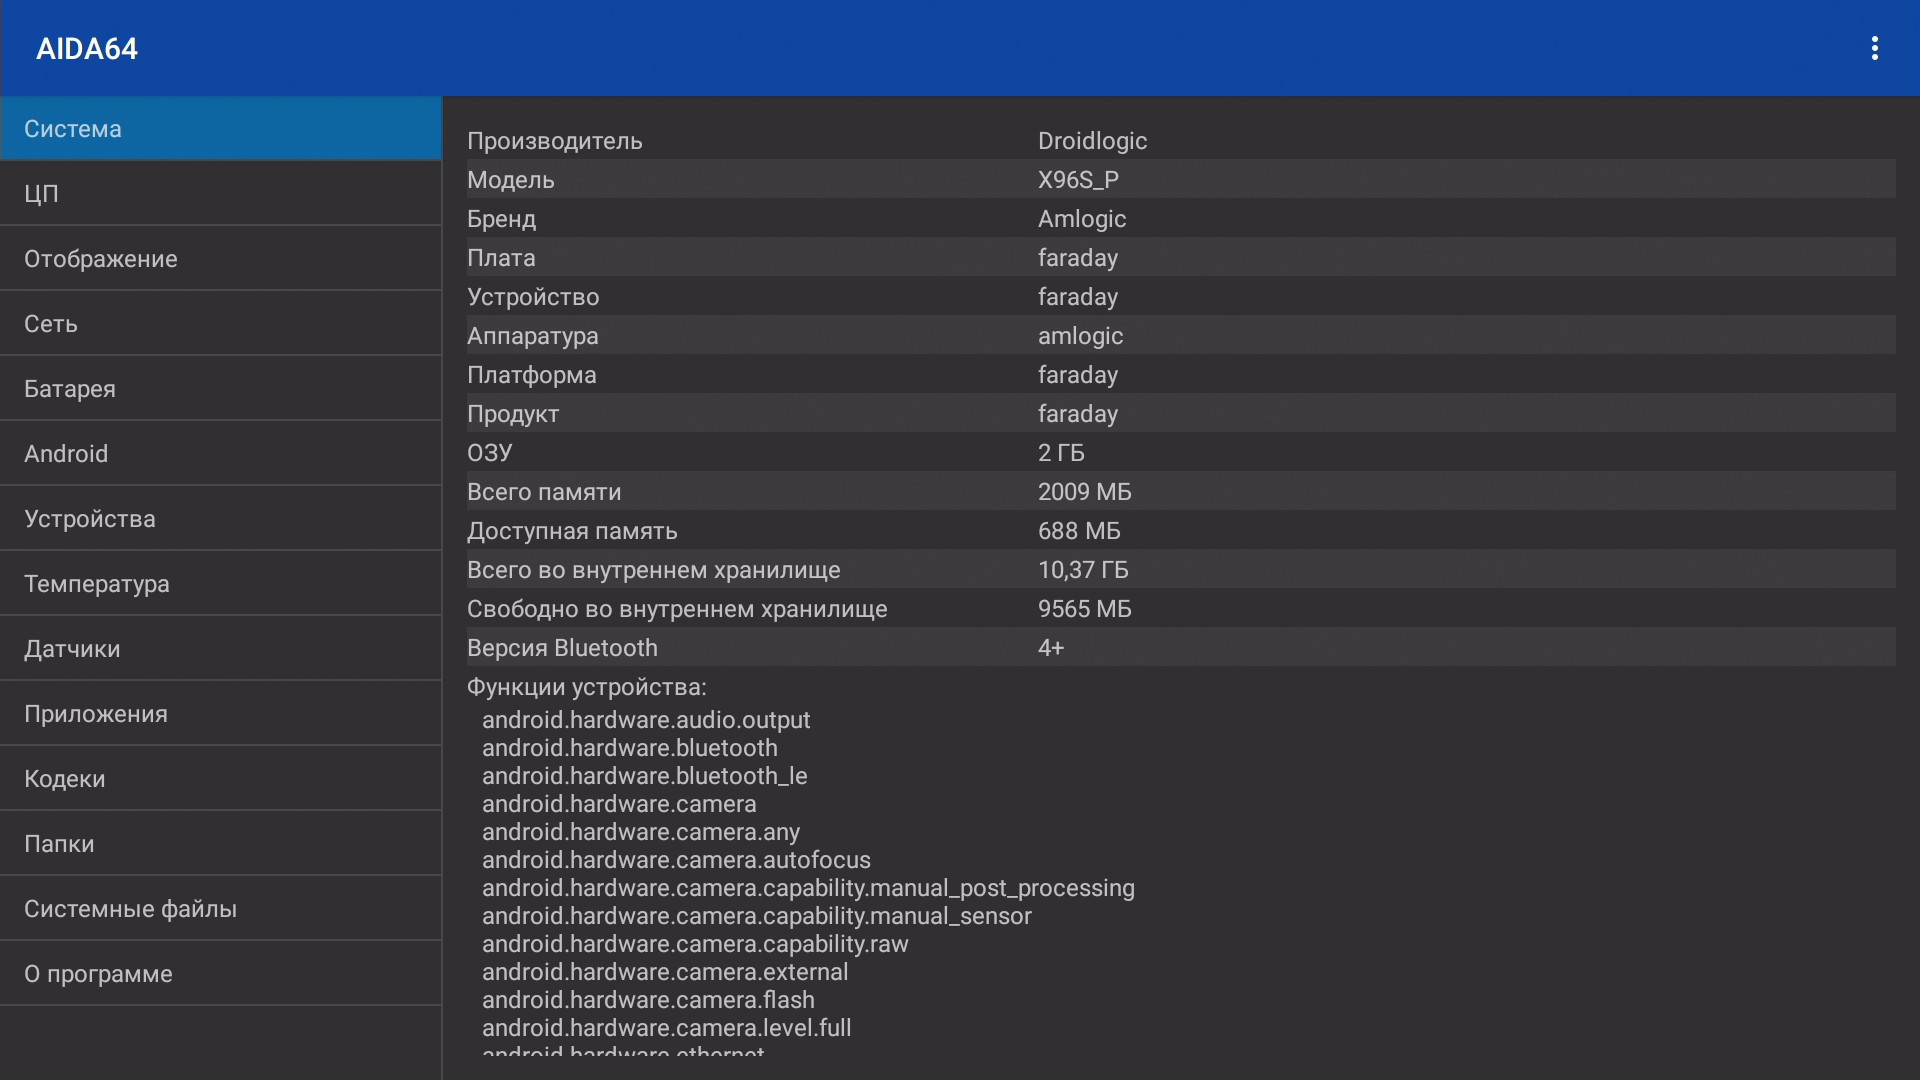Open the ЦП section
1920x1080 pixels.
pyautogui.click(x=220, y=193)
